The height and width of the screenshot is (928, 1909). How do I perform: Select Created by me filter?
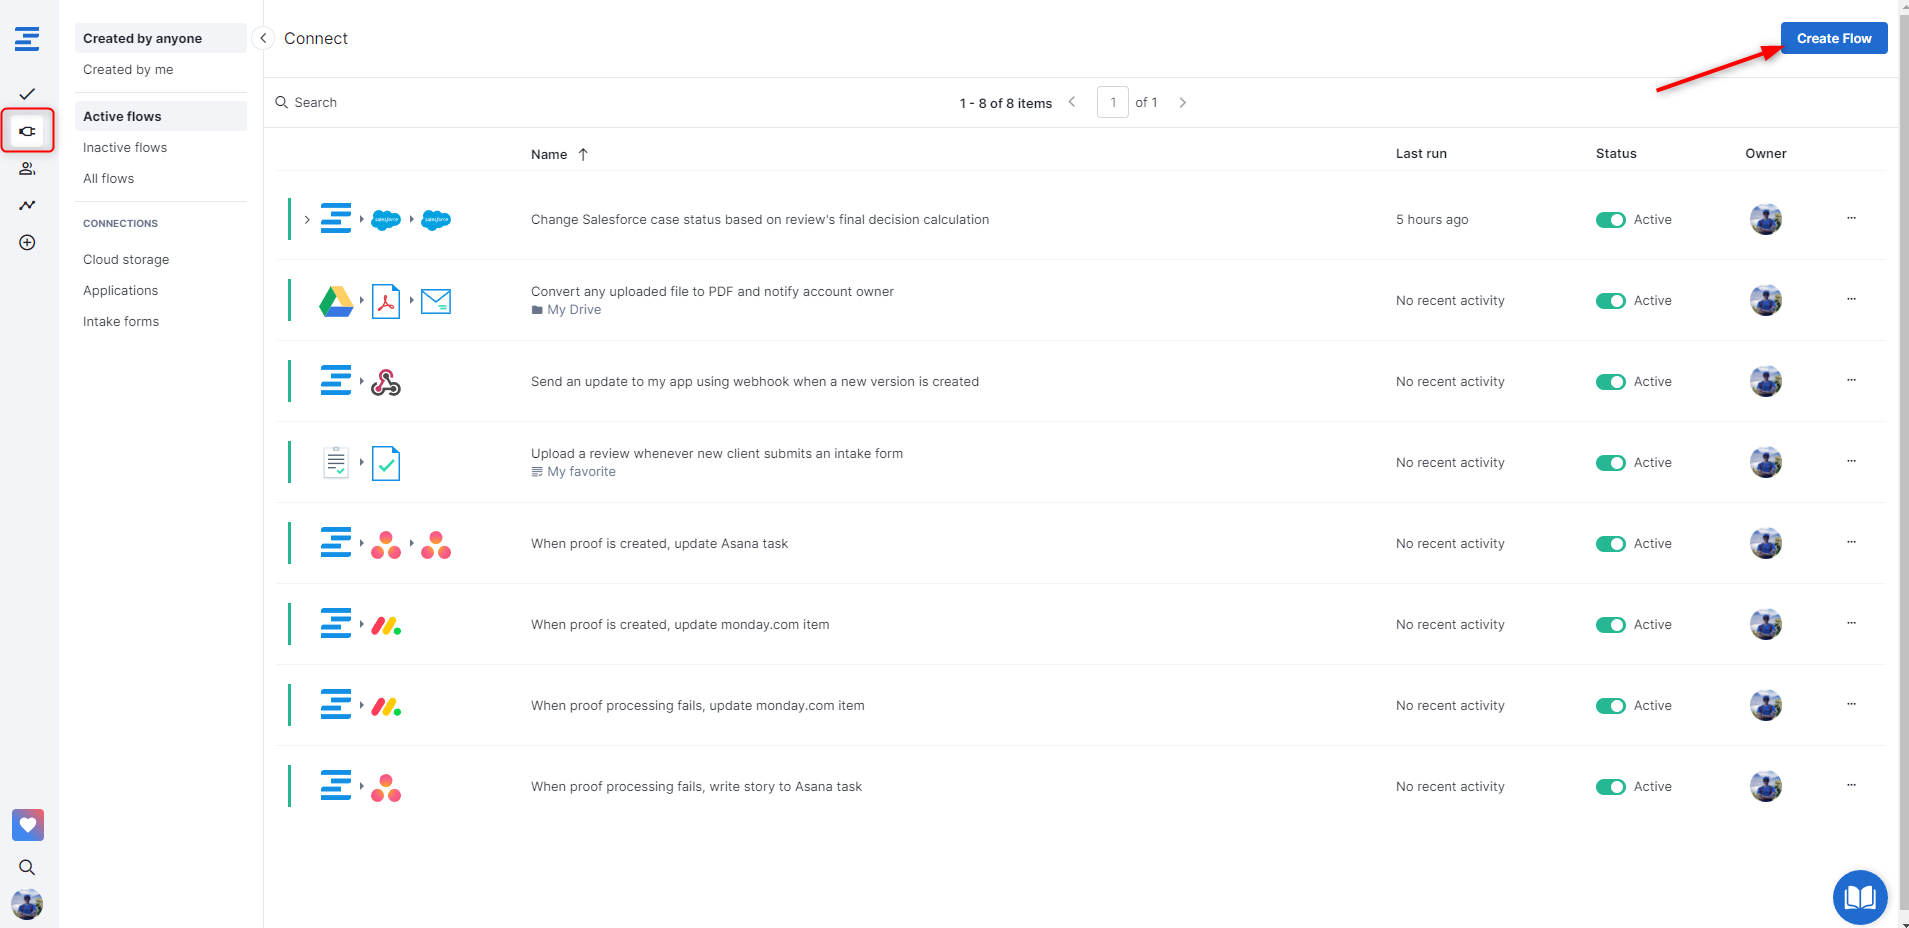[x=128, y=69]
